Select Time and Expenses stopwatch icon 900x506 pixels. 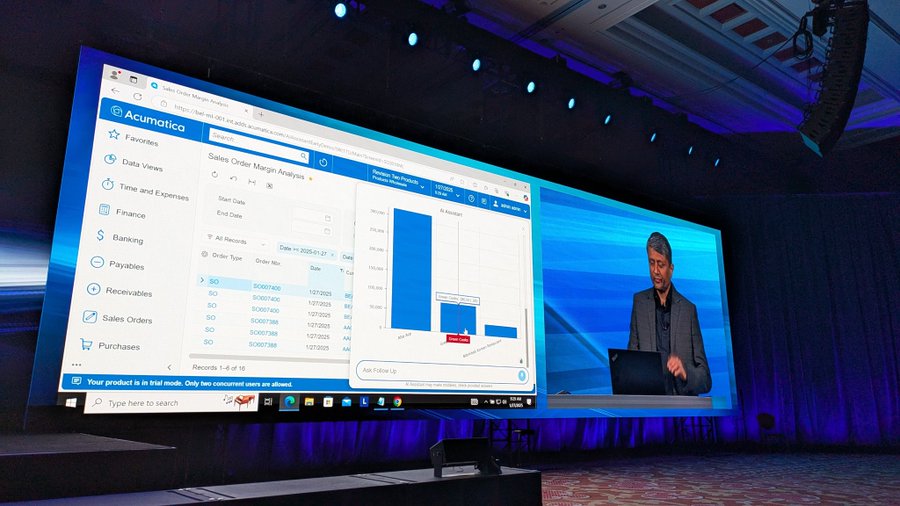[x=108, y=185]
